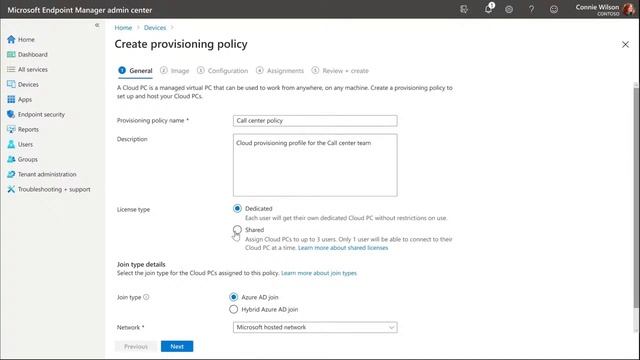Screen dimensions: 640x360
Task: Open Troubleshooting + support
Action: click(49, 189)
